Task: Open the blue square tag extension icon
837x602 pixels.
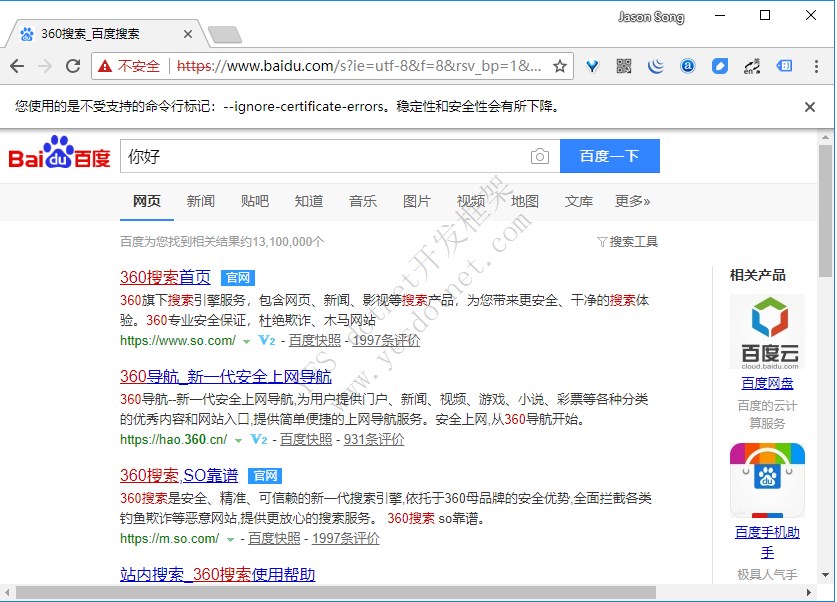Action: click(720, 66)
